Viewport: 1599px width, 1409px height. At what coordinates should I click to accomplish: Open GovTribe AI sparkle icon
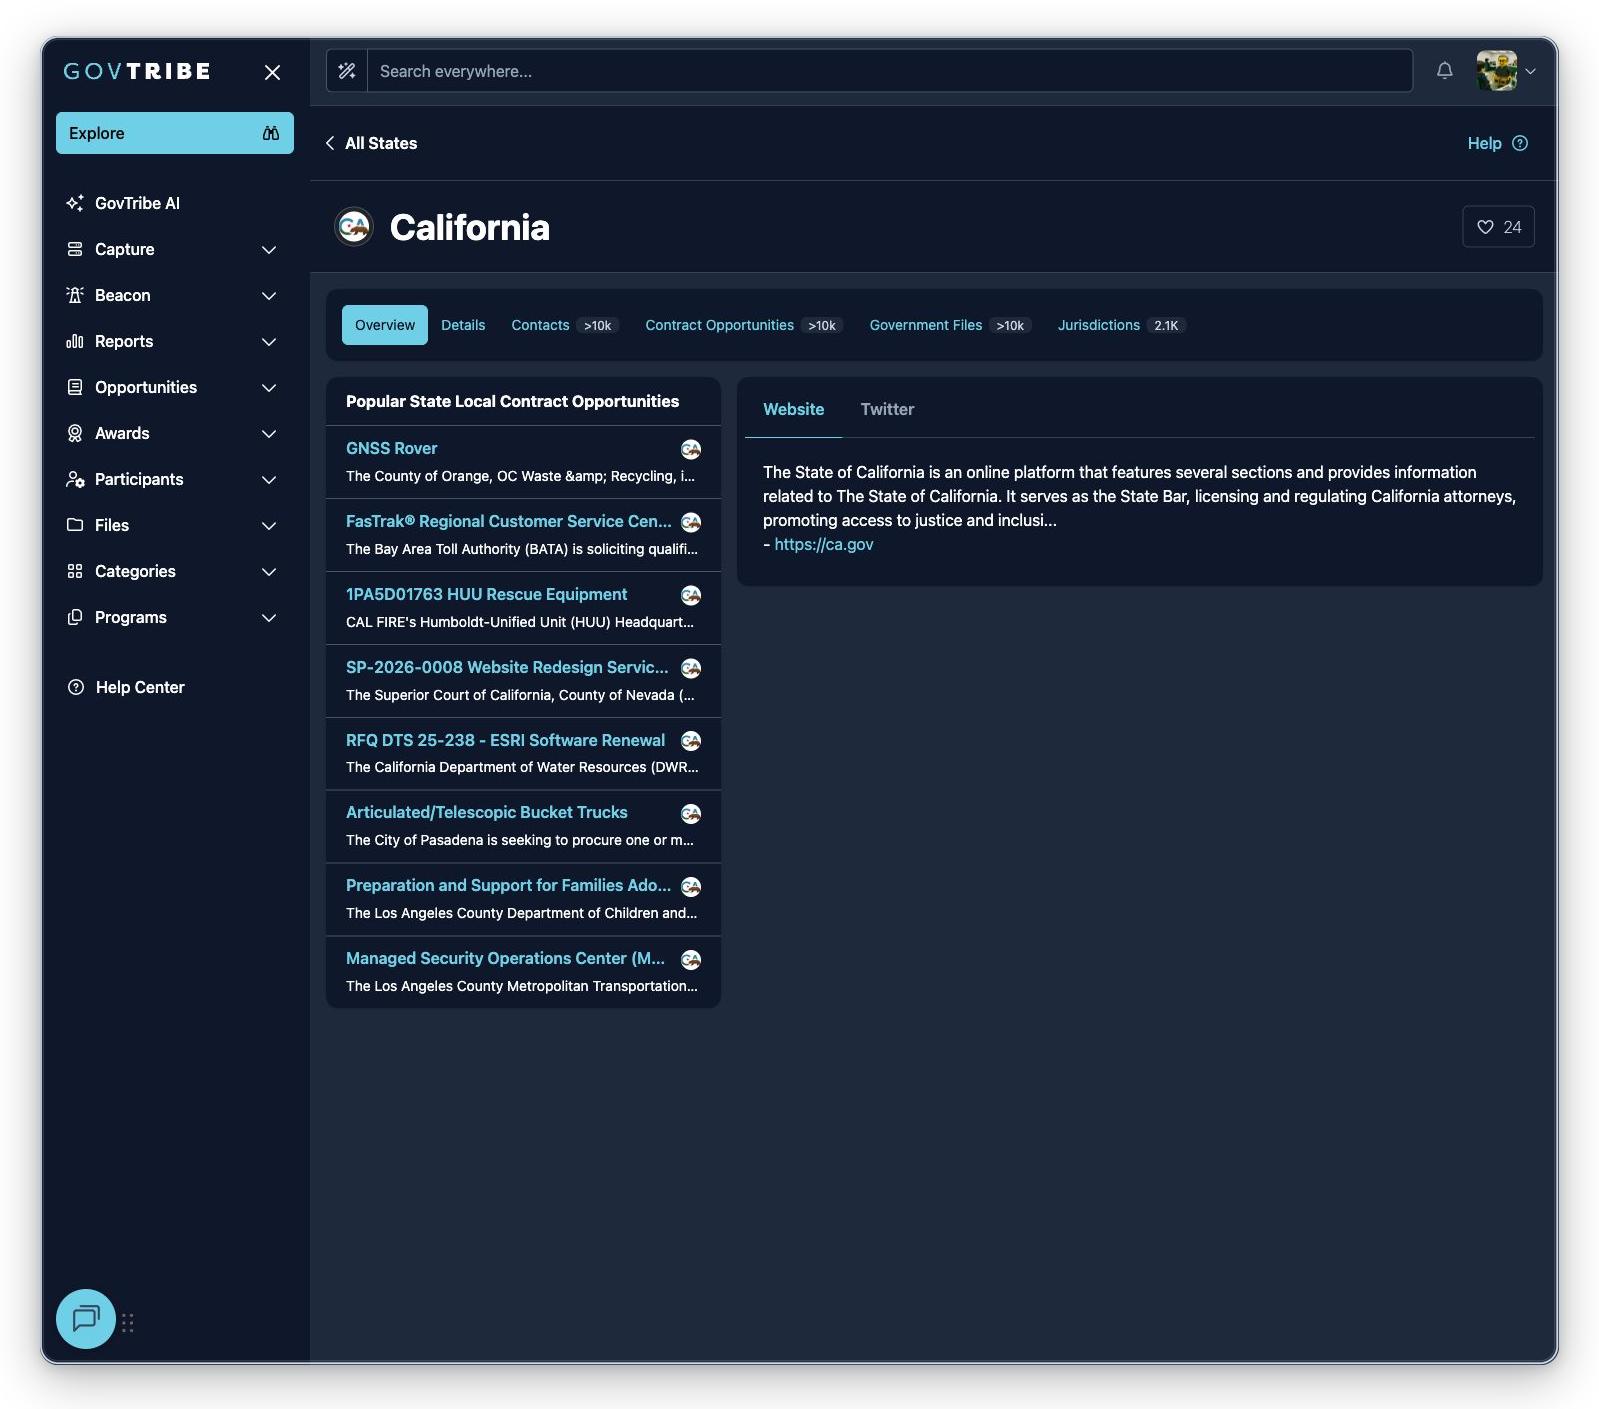tap(75, 203)
